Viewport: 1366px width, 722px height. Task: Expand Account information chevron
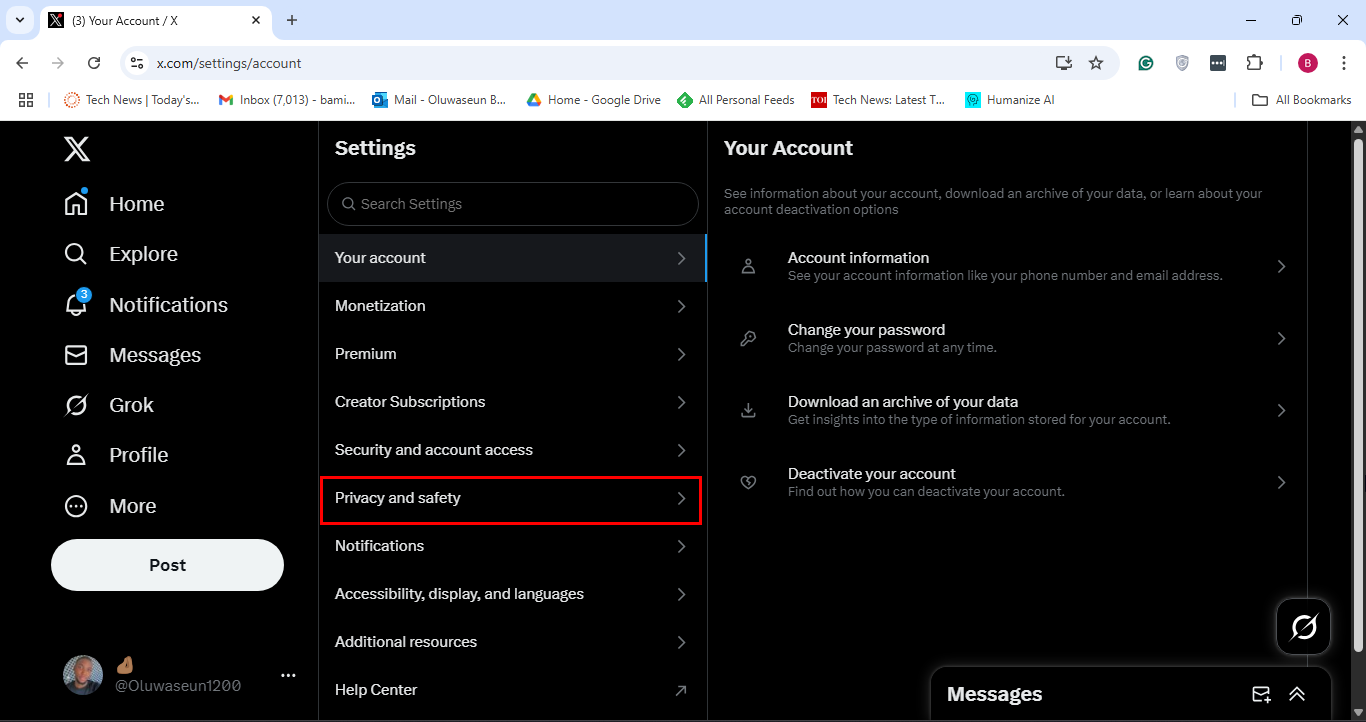pos(1281,266)
